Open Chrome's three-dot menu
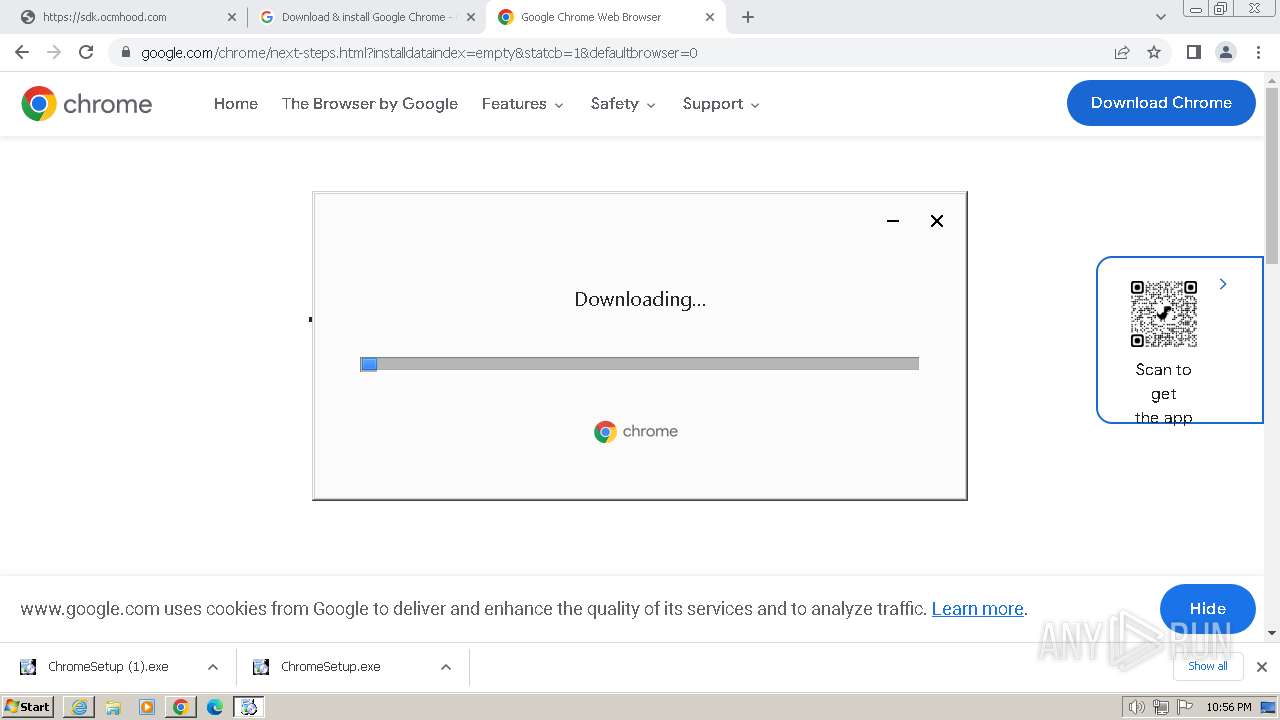This screenshot has height=720, width=1280. point(1258,52)
